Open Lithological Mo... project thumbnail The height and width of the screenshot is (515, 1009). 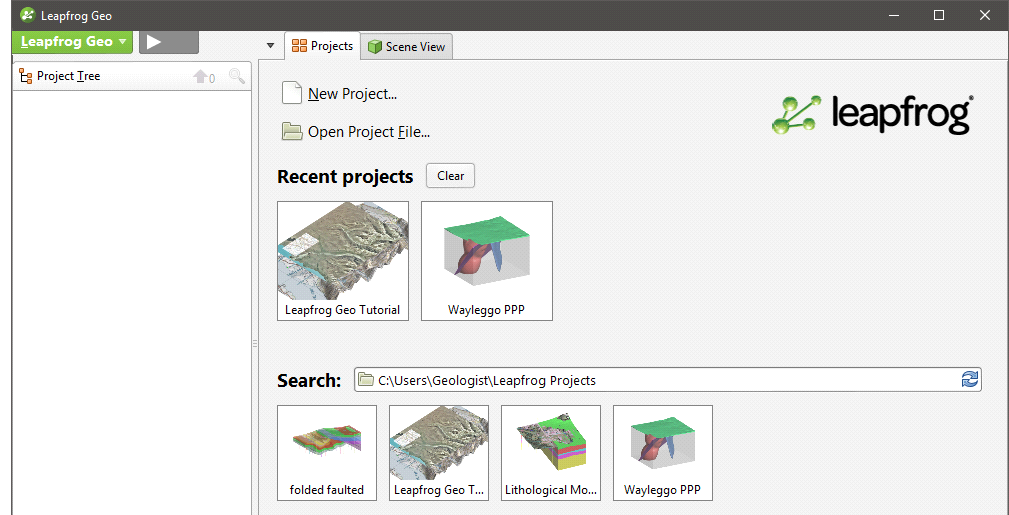[x=551, y=453]
